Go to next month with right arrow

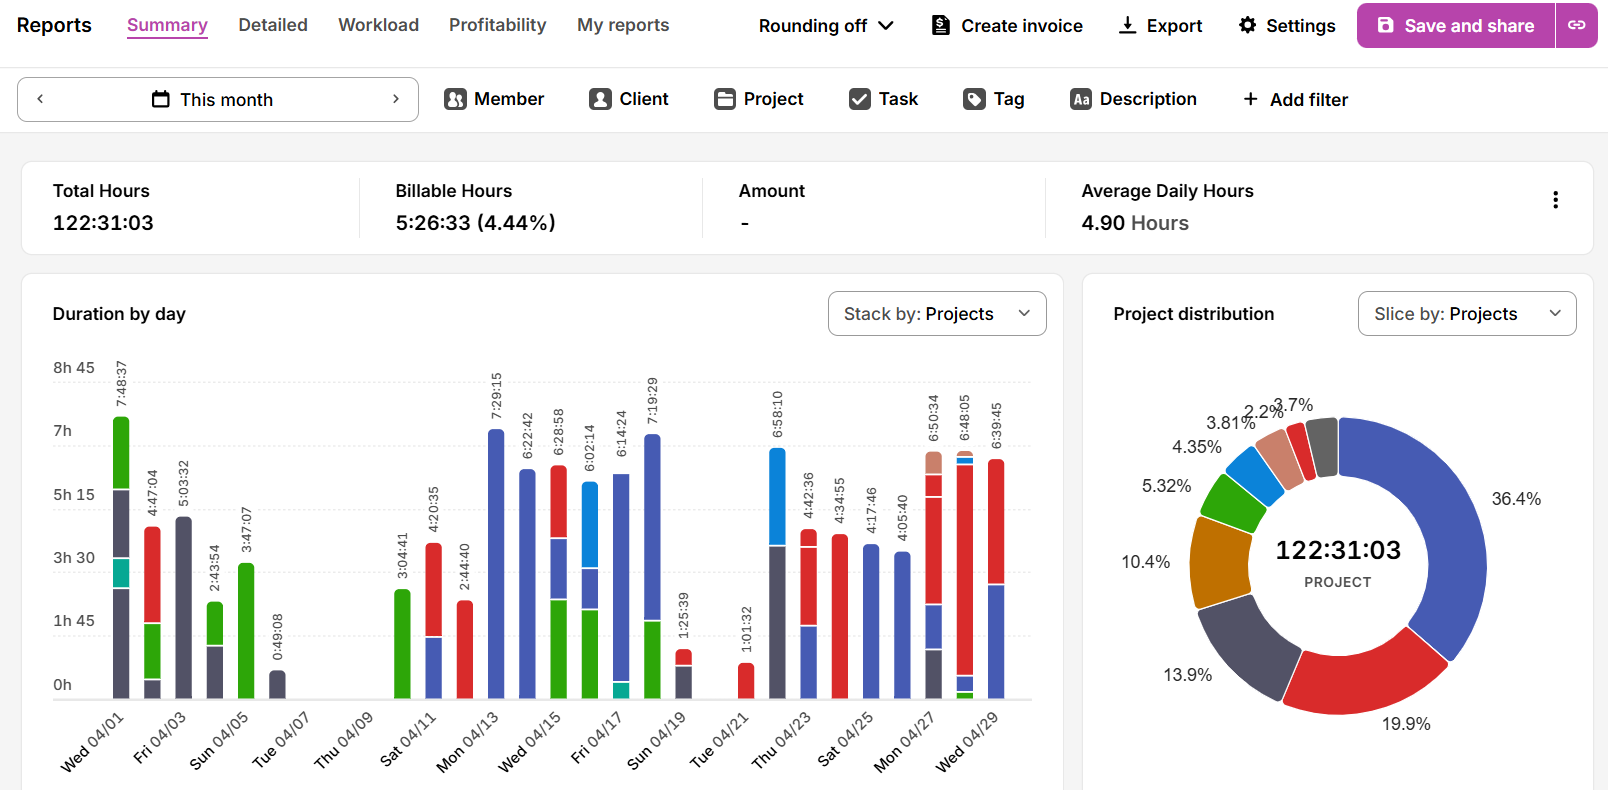pyautogui.click(x=396, y=99)
